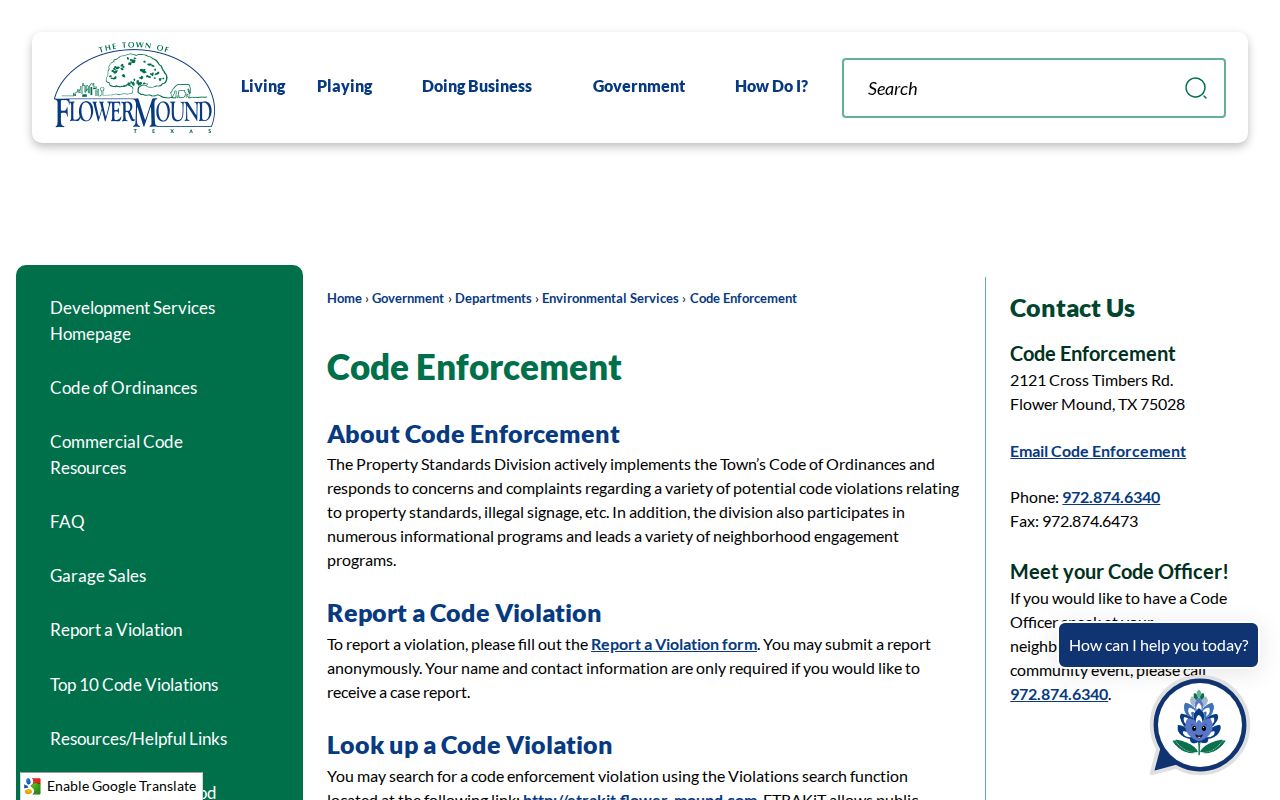This screenshot has height=800, width=1280.
Task: Click the Departments breadcrumb
Action: [x=493, y=298]
